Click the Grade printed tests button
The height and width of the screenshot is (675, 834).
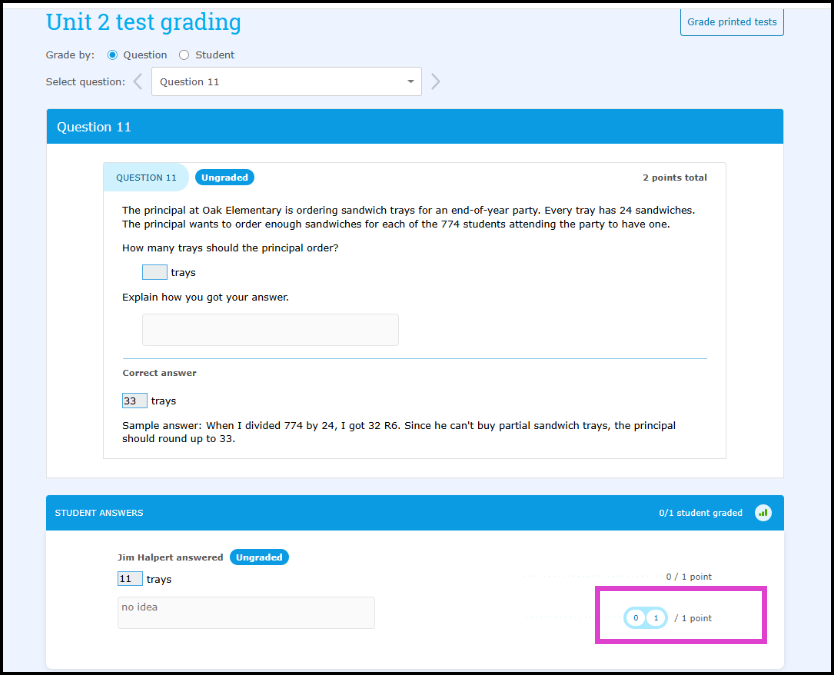731,22
